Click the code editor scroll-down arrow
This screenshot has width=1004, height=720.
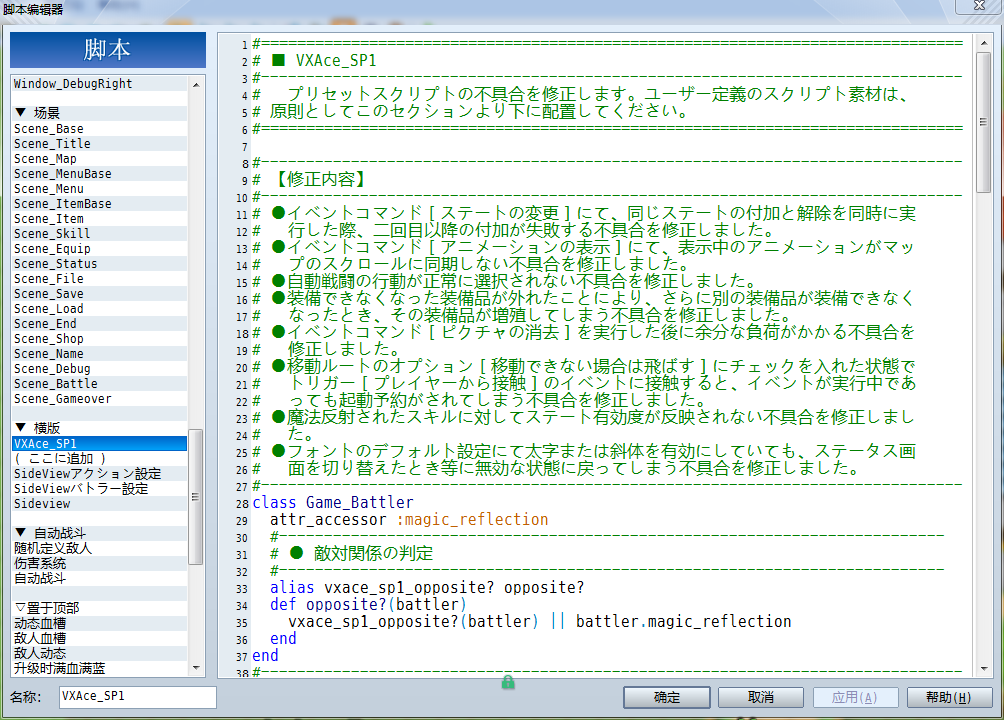984,669
